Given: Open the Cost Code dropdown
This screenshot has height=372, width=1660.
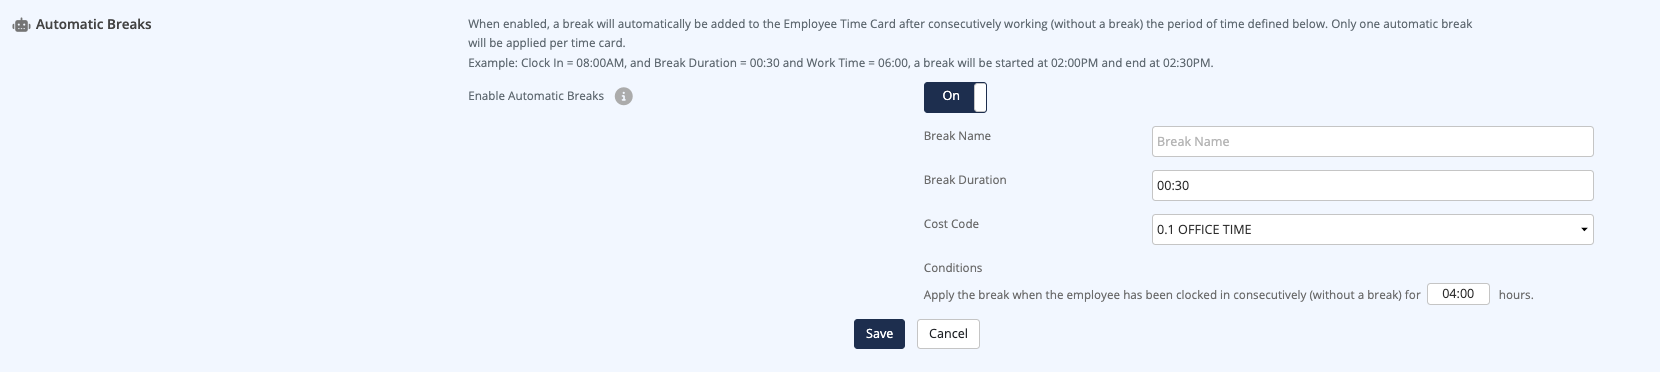Looking at the screenshot, I should (1372, 229).
